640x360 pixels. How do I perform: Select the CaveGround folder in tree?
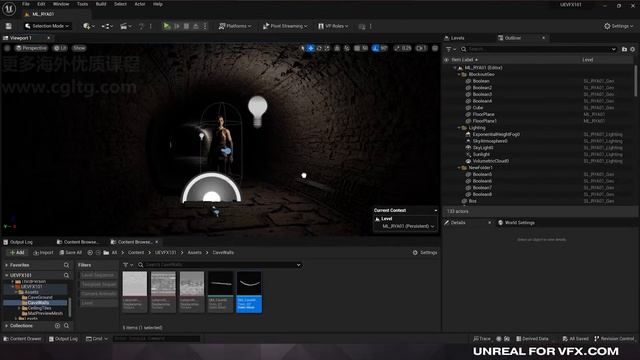(37, 298)
